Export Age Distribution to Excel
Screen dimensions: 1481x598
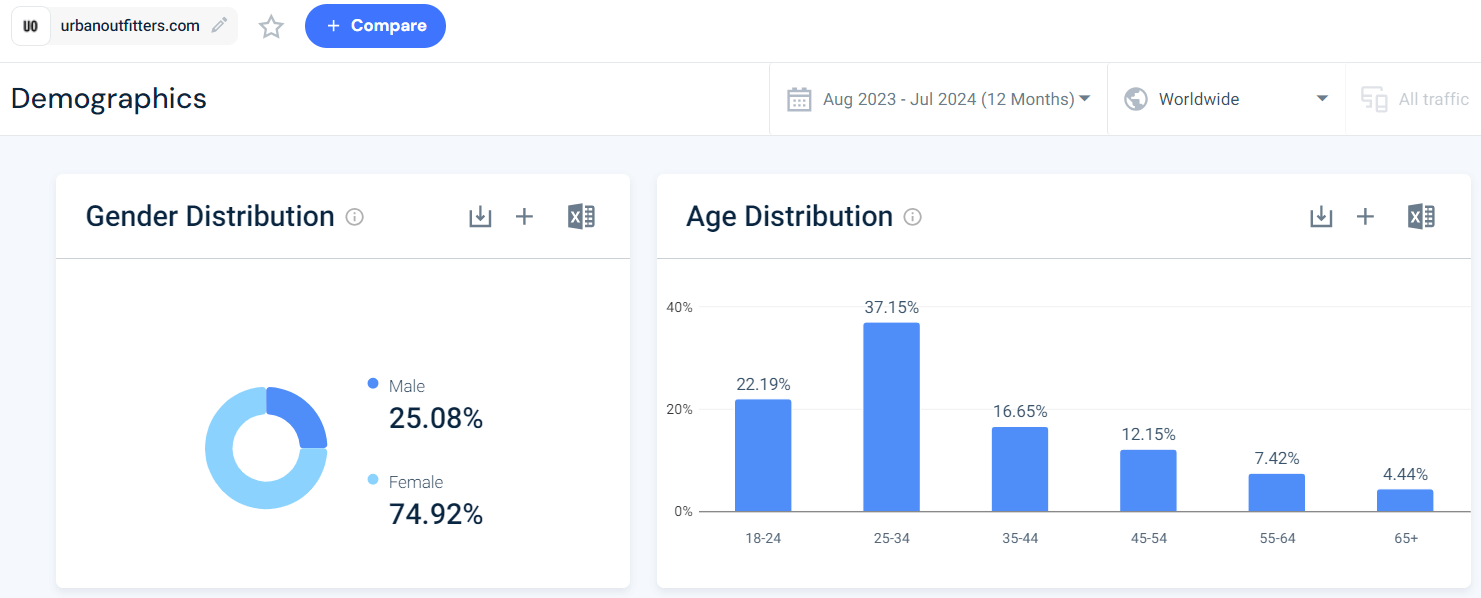(1422, 216)
